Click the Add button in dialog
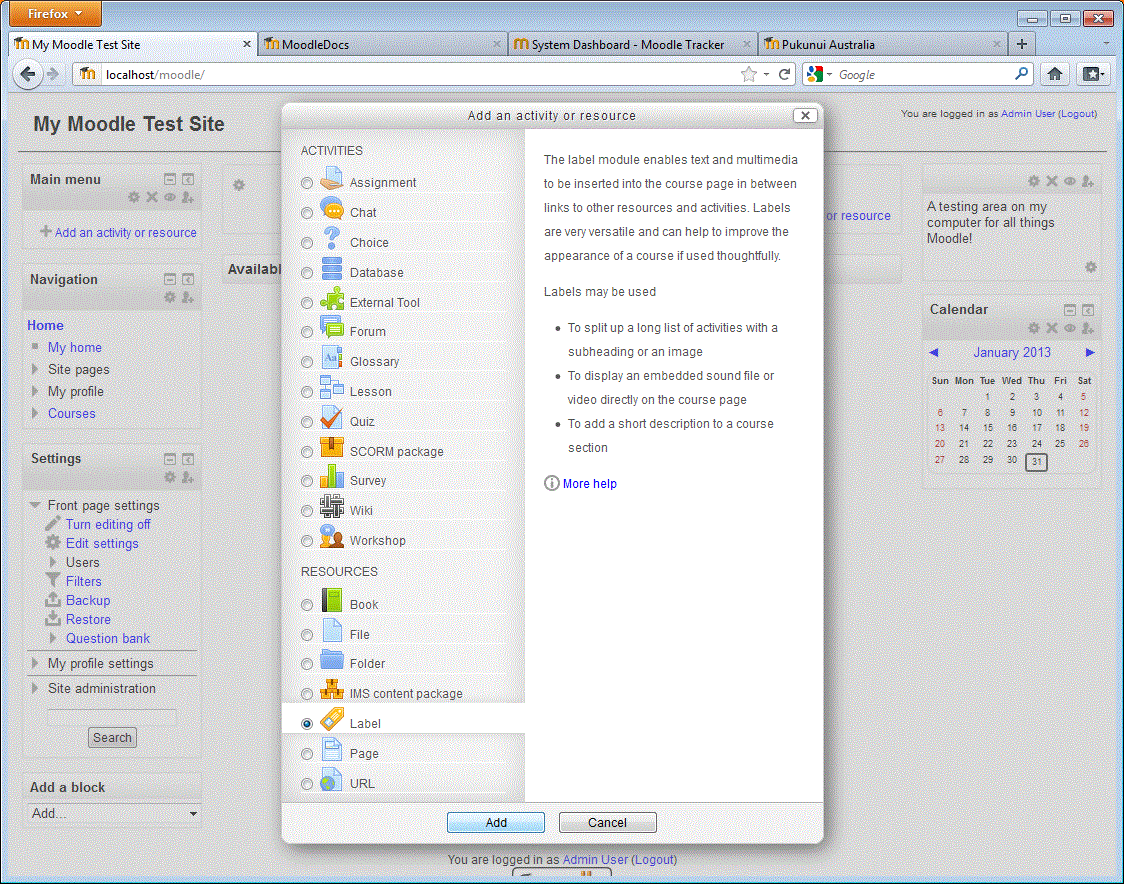The width and height of the screenshot is (1124, 884). coord(495,822)
